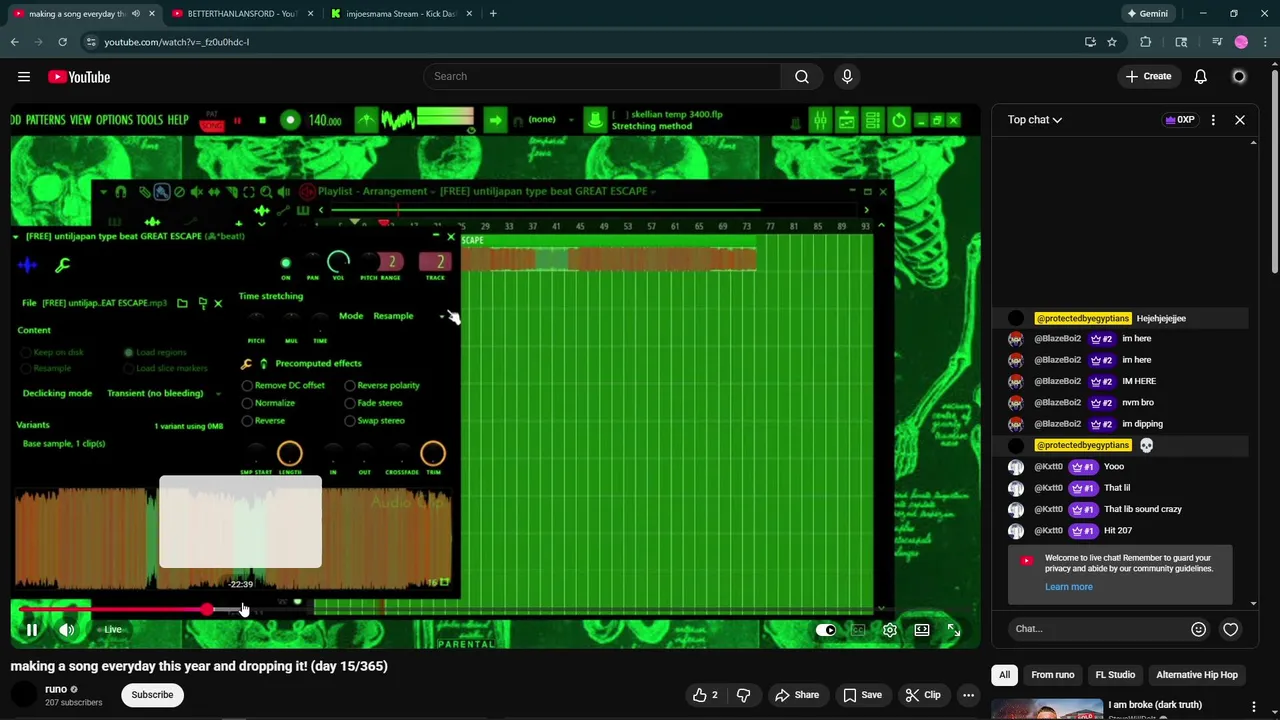Toggle the ON light in sample channel
The image size is (1280, 720).
coord(286,263)
